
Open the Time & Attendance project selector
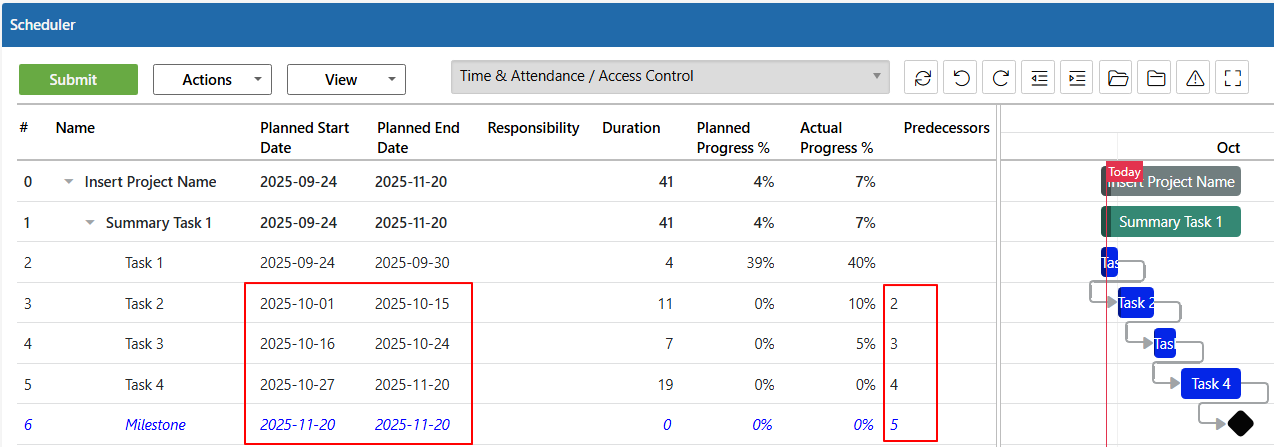pos(670,77)
